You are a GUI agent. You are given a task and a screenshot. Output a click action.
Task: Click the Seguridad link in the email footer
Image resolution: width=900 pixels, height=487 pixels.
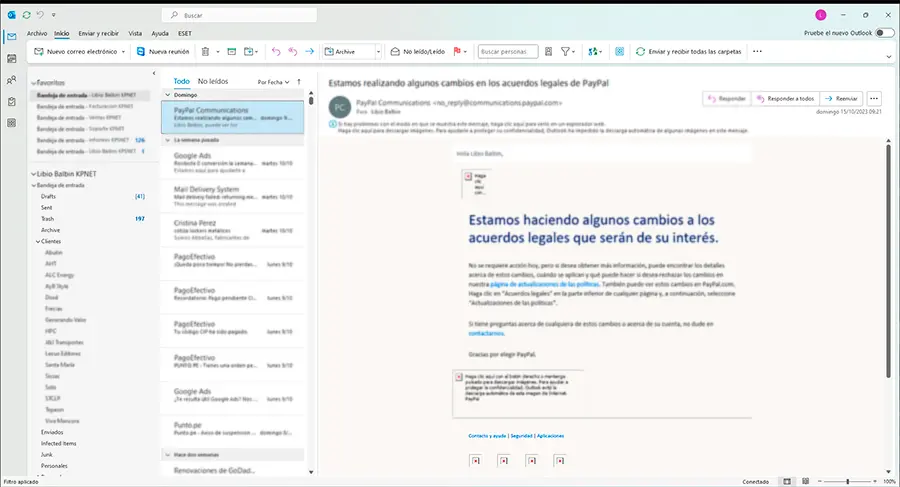tap(522, 436)
